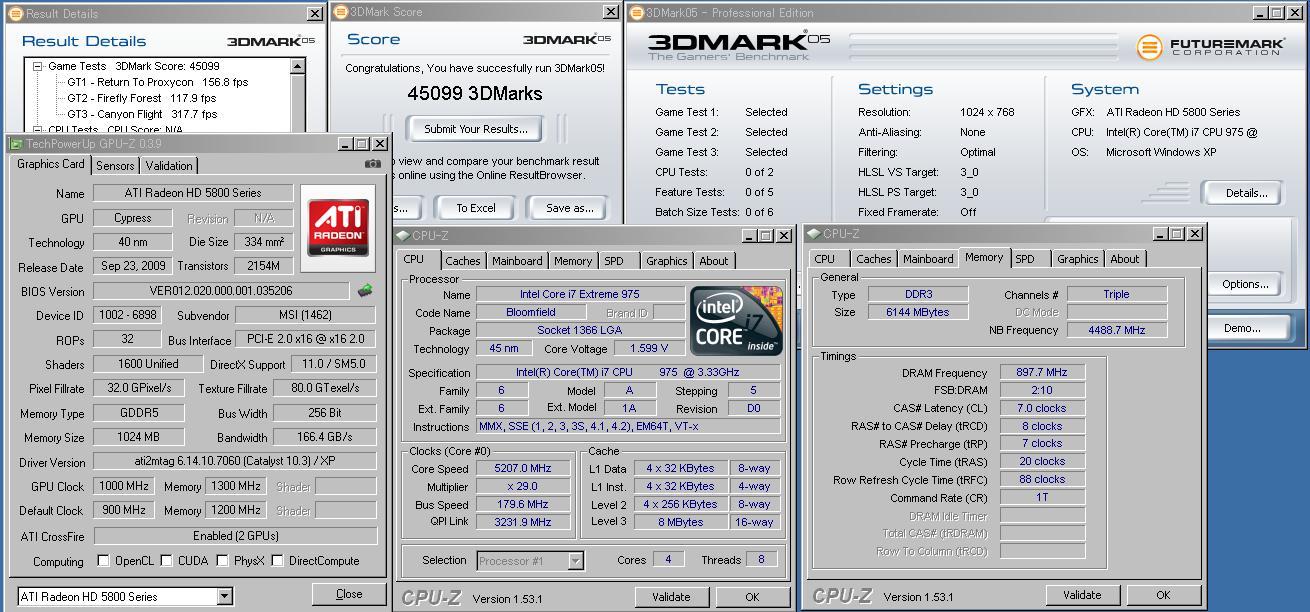Viewport: 1310px width, 612px height.
Task: Open the Validation tab in GPU-Z
Action: tap(168, 166)
